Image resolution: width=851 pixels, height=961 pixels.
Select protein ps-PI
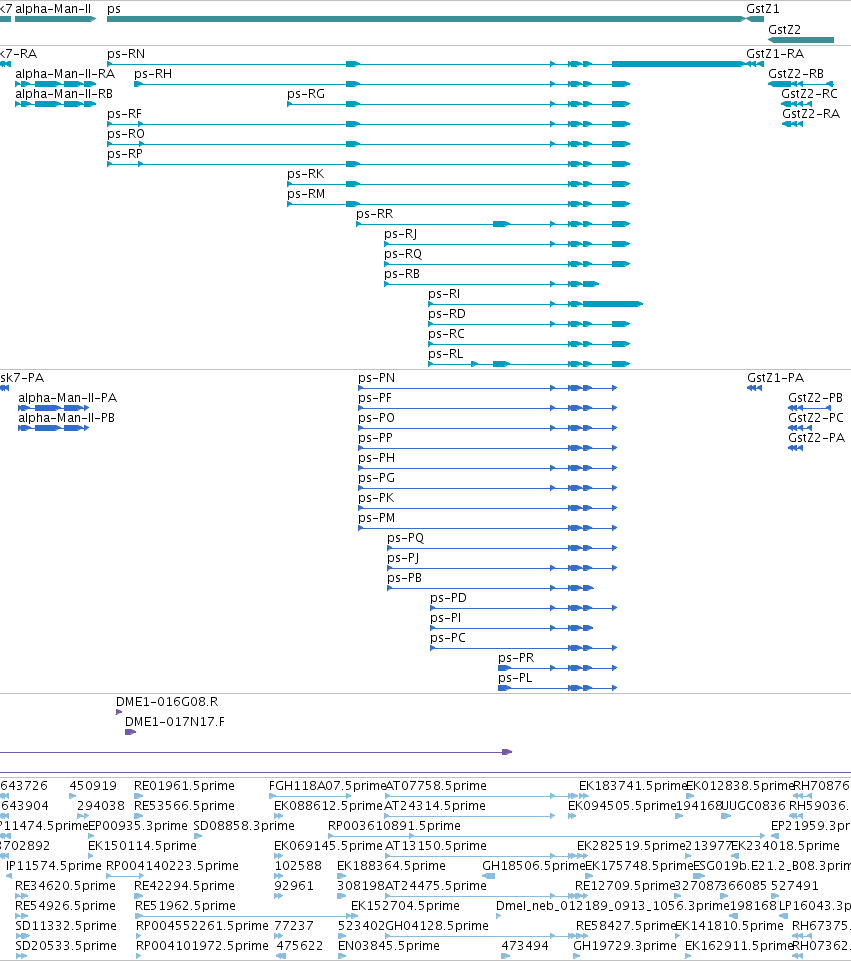coord(445,618)
